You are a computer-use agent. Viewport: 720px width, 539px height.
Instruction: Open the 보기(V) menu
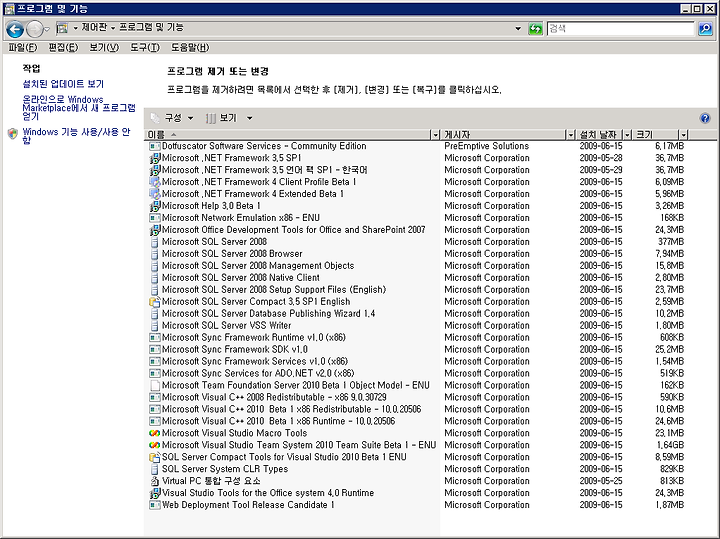104,47
